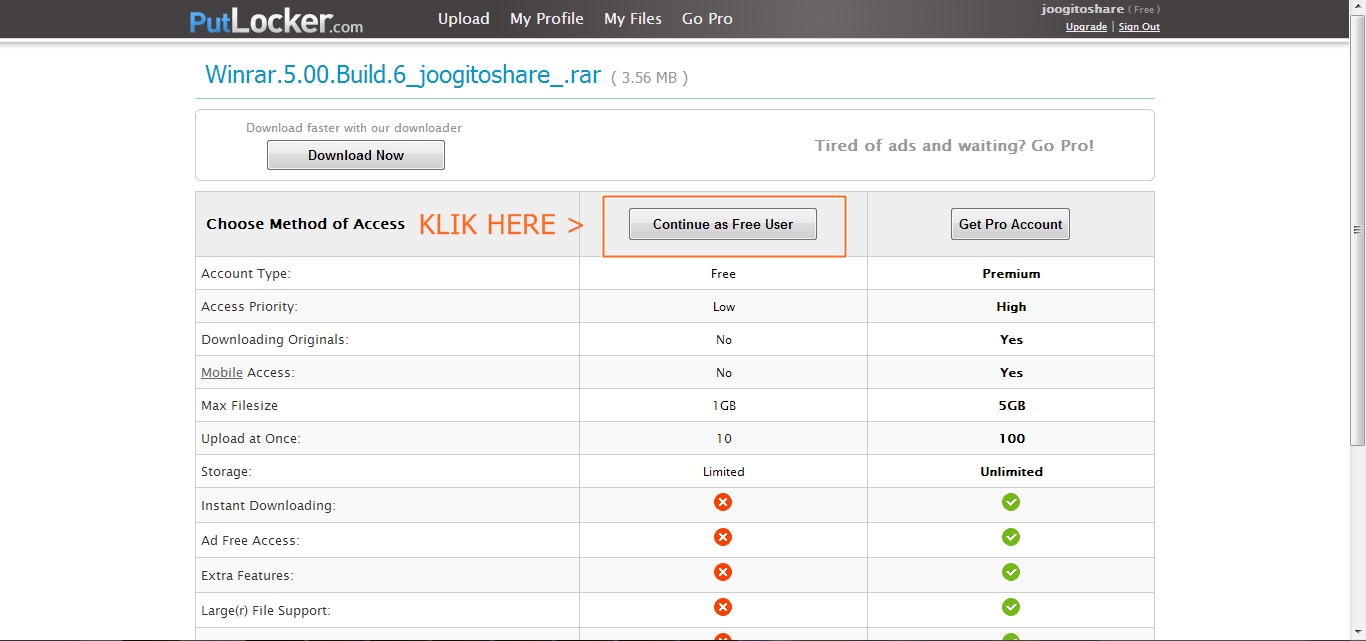Click Continue as Free User button
Viewport: 1366px width, 641px height.
coord(723,224)
